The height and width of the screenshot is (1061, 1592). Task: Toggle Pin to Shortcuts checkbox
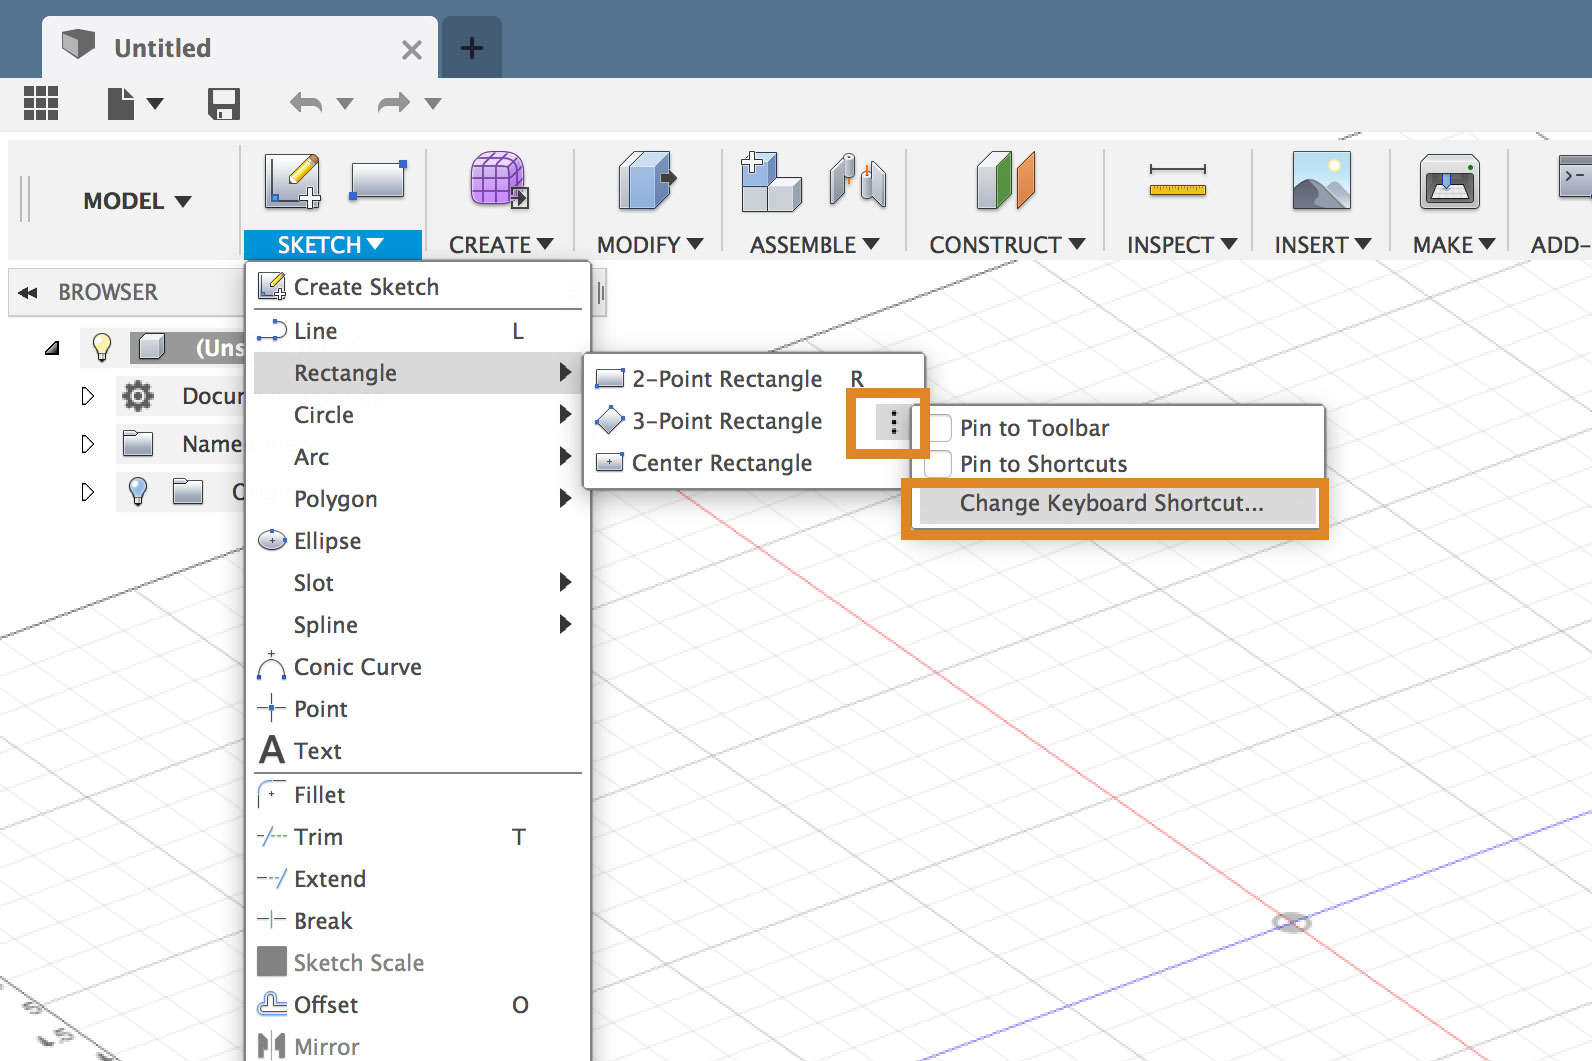938,464
